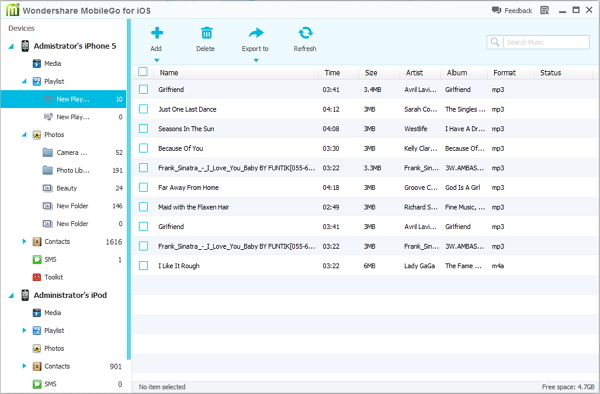This screenshot has width=600, height=394.
Task: Open the Add dropdown arrow
Action: click(x=157, y=60)
